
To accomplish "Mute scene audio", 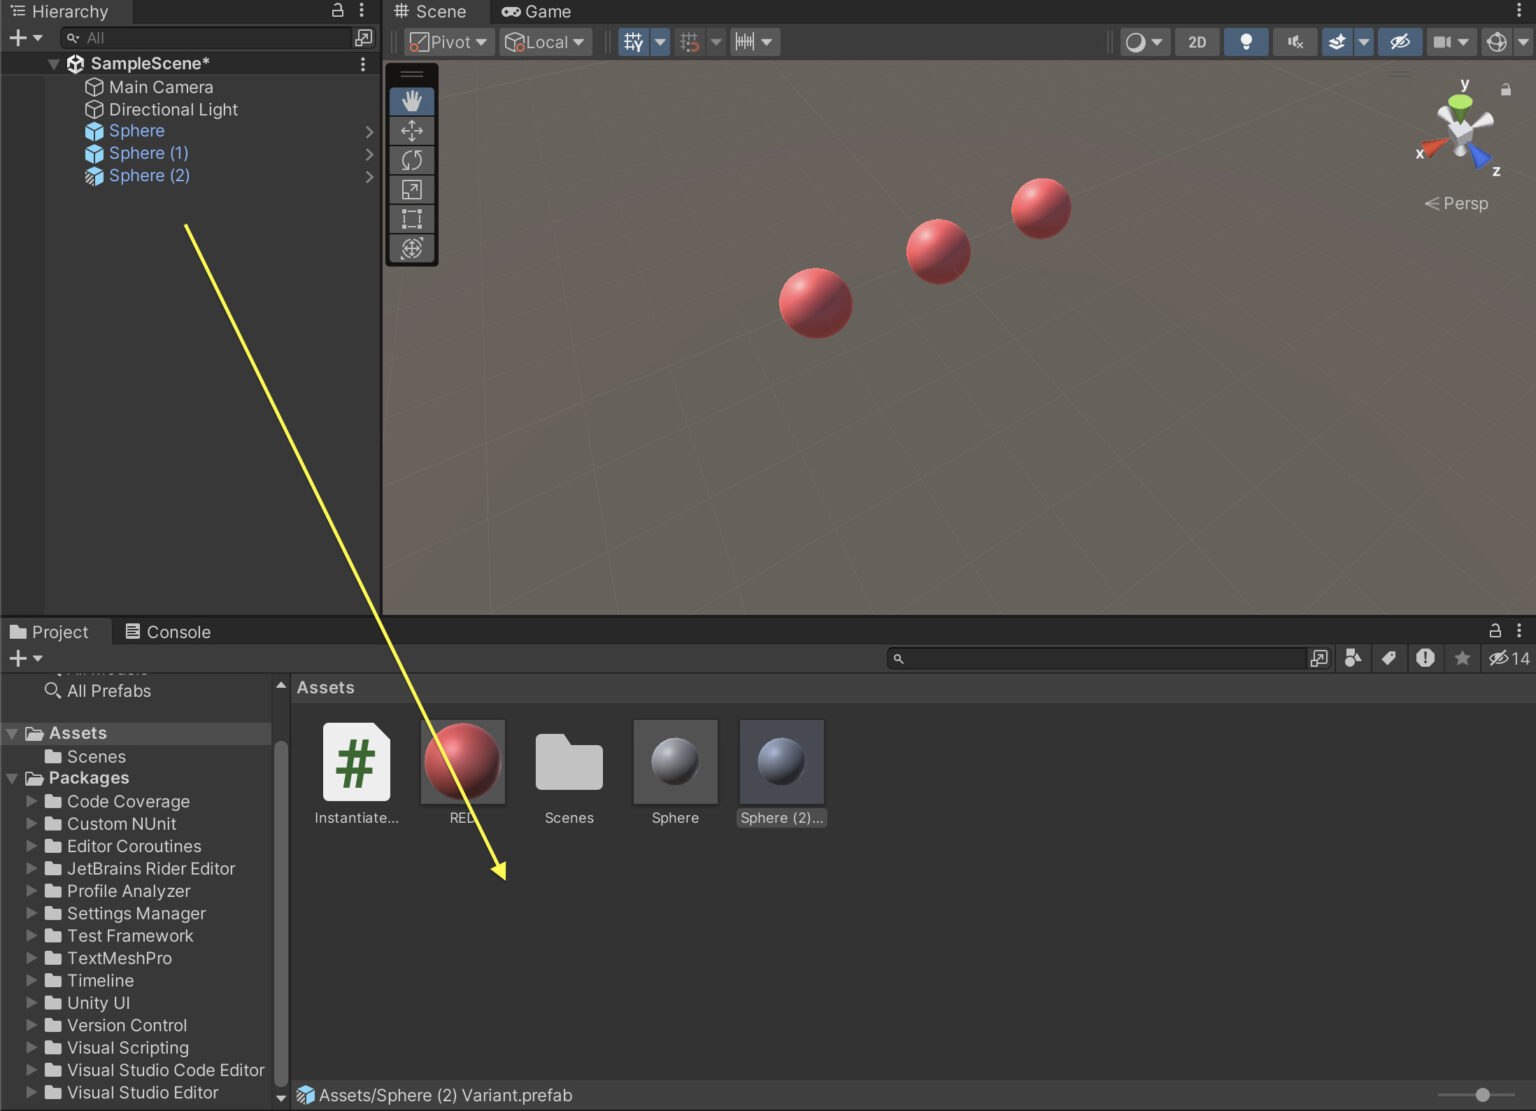I will coord(1294,41).
